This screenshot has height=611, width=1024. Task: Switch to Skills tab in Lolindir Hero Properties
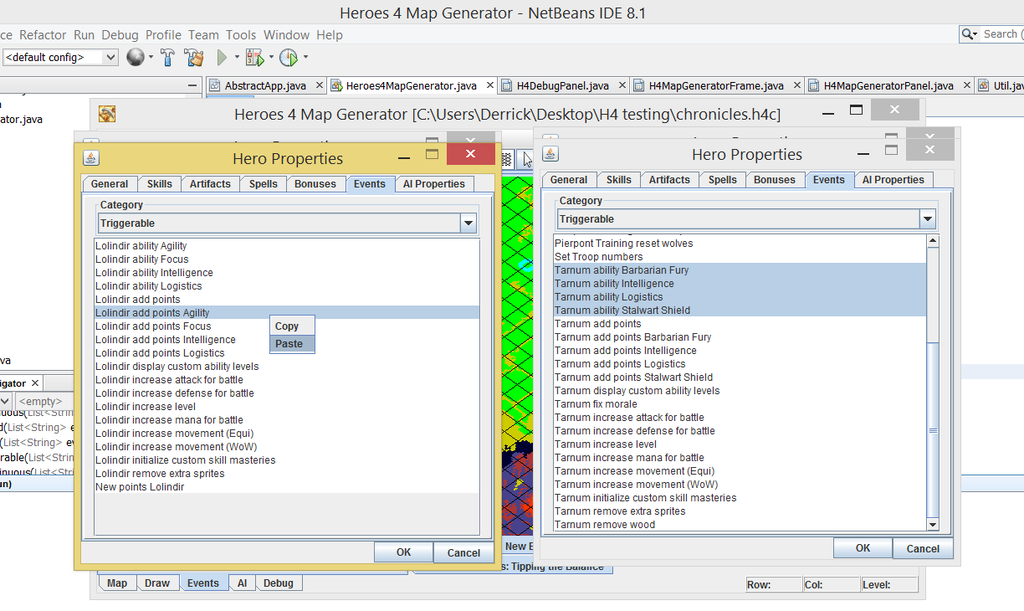pyautogui.click(x=159, y=184)
